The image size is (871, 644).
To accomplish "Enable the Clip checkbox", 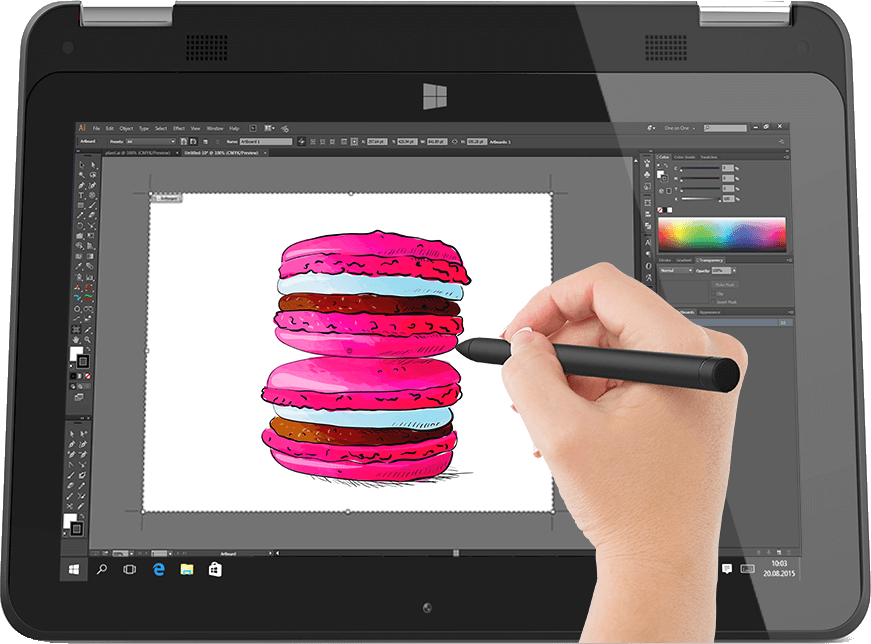I will [x=713, y=293].
